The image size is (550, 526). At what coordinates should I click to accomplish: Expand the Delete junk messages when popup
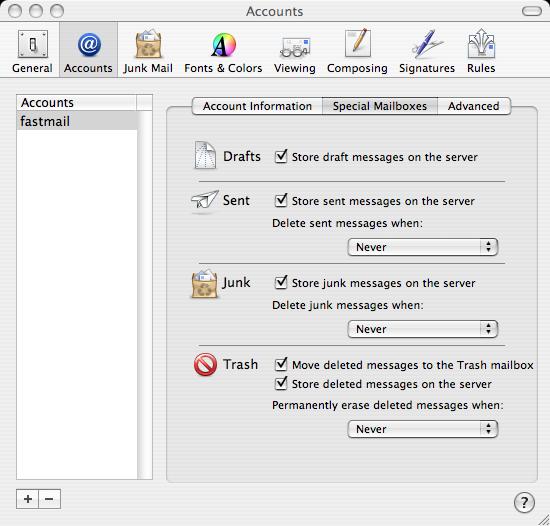tap(423, 329)
